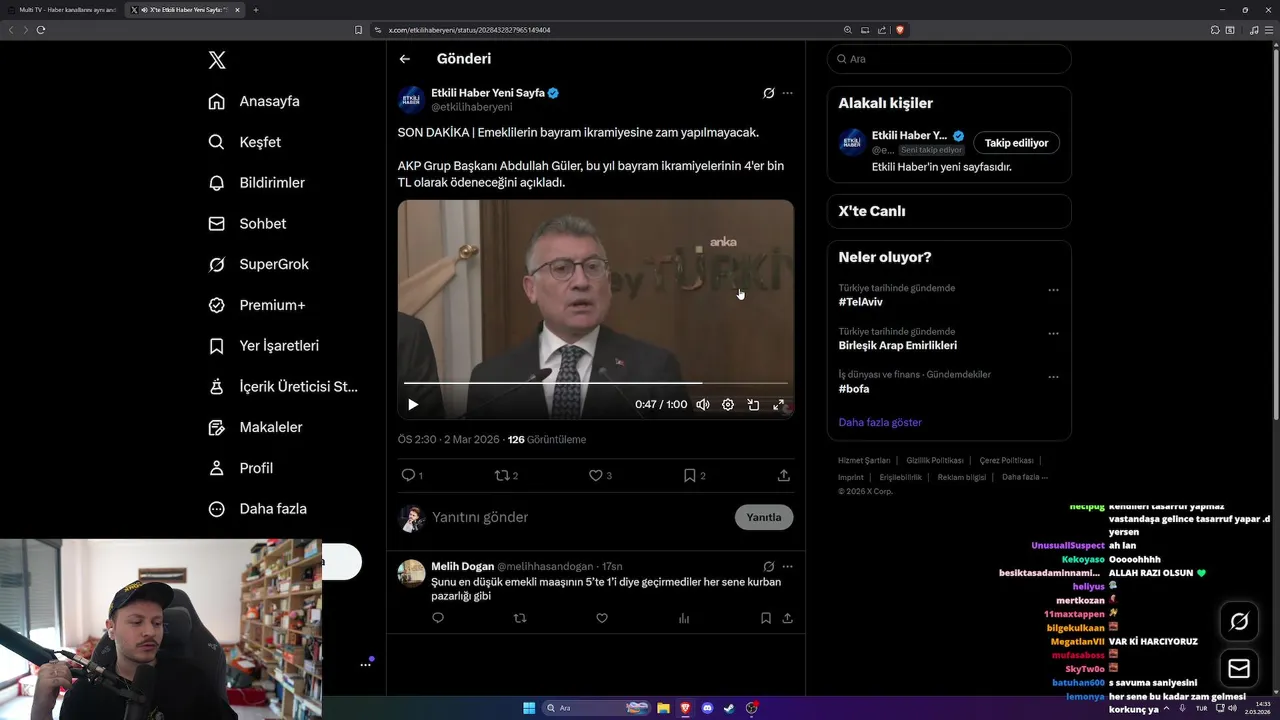Expand the video to full screen

point(778,404)
